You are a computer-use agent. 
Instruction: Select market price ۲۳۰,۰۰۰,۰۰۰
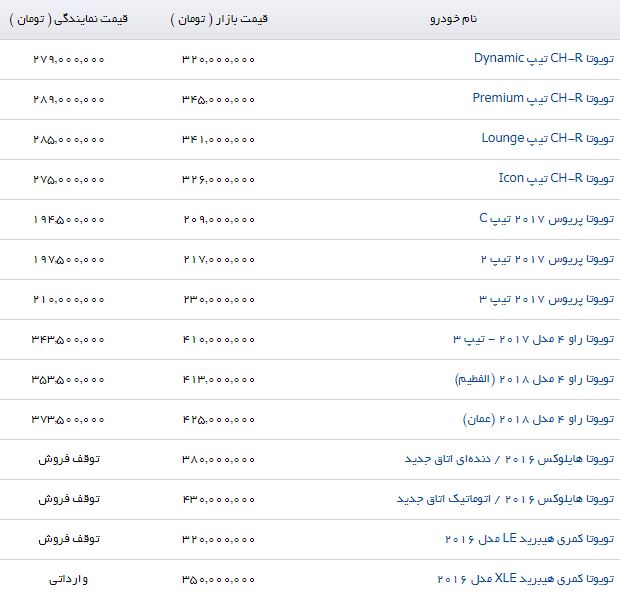click(219, 299)
